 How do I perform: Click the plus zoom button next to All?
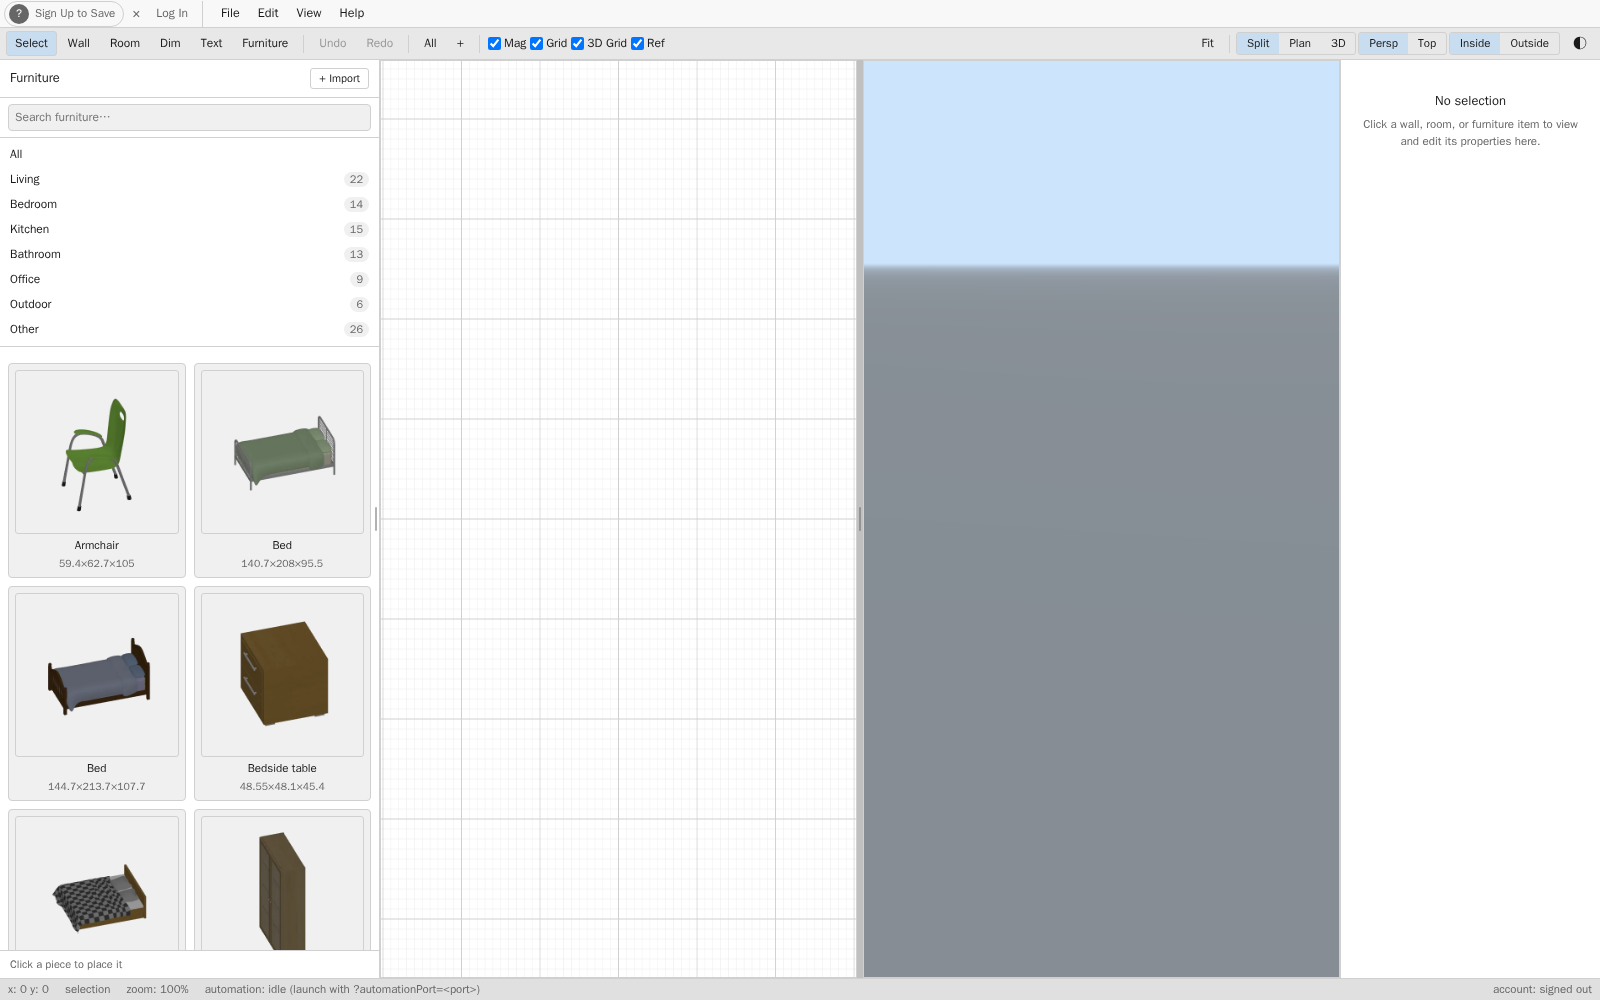(x=460, y=43)
